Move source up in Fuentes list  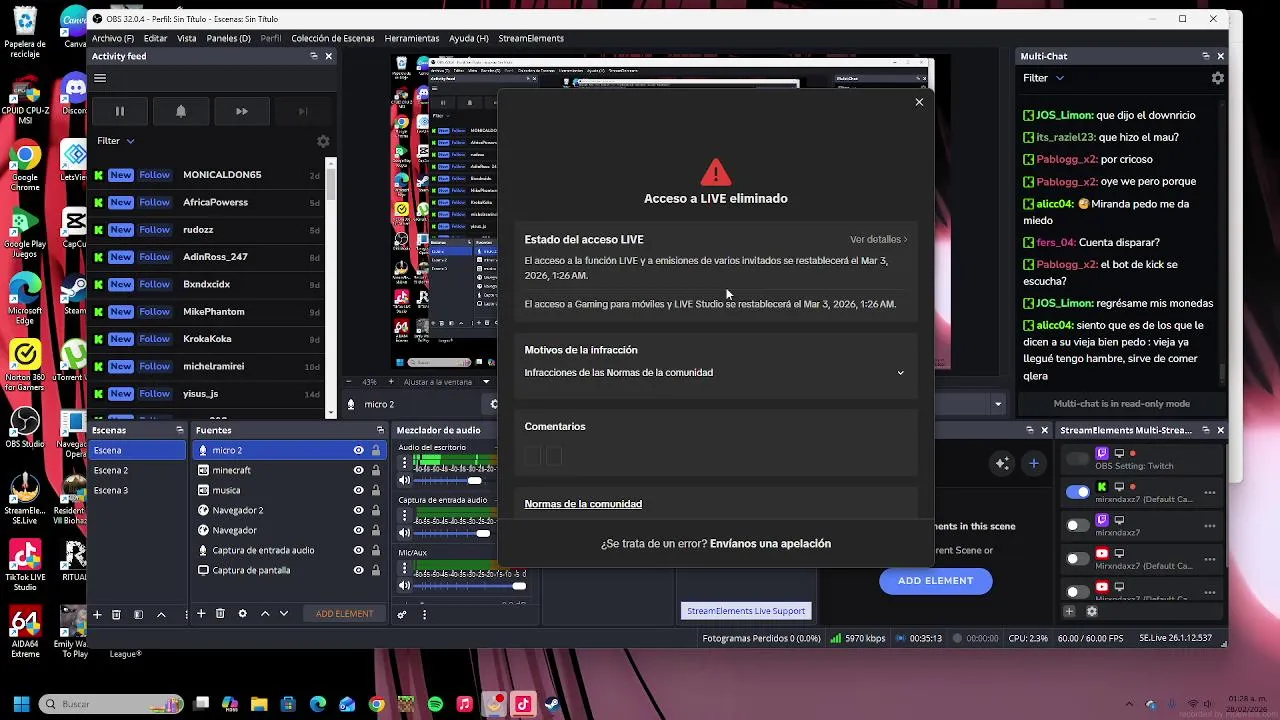click(265, 614)
